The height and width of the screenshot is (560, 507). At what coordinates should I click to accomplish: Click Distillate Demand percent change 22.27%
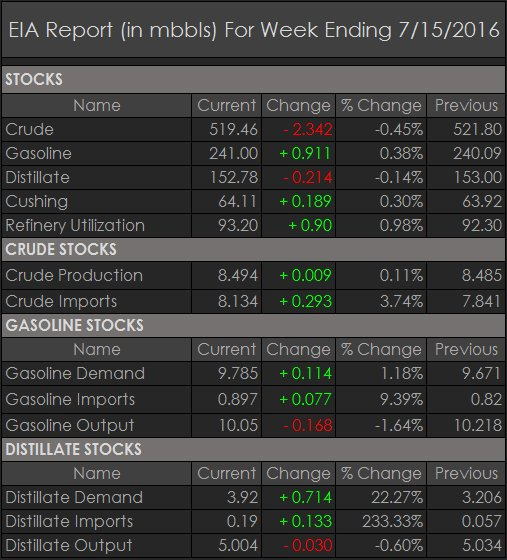point(397,498)
